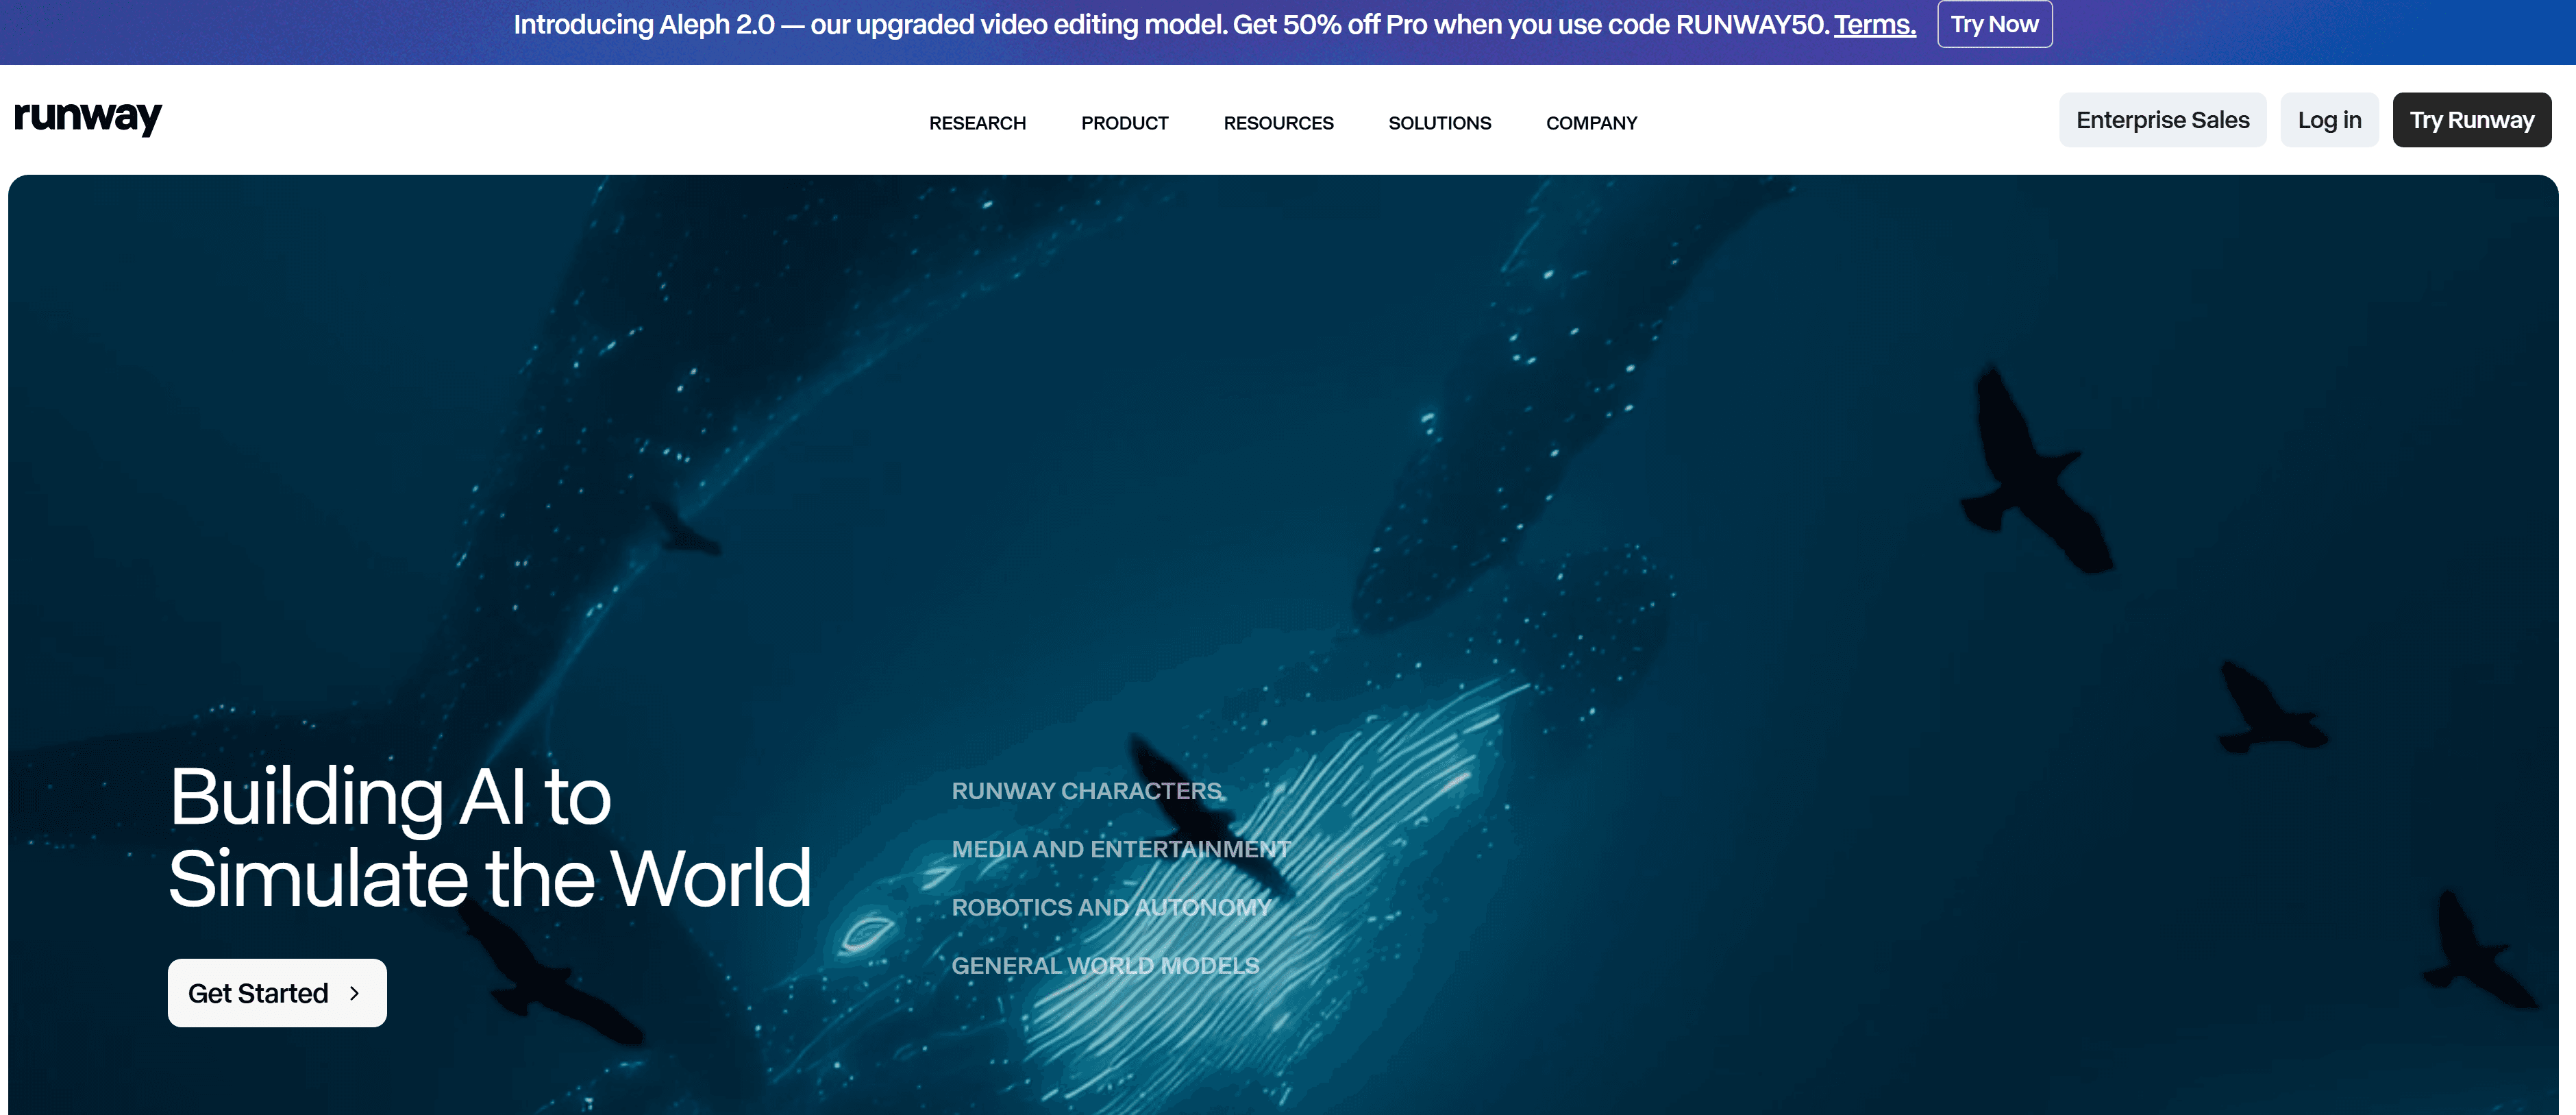
Task: Open the Product menu
Action: pos(1124,123)
